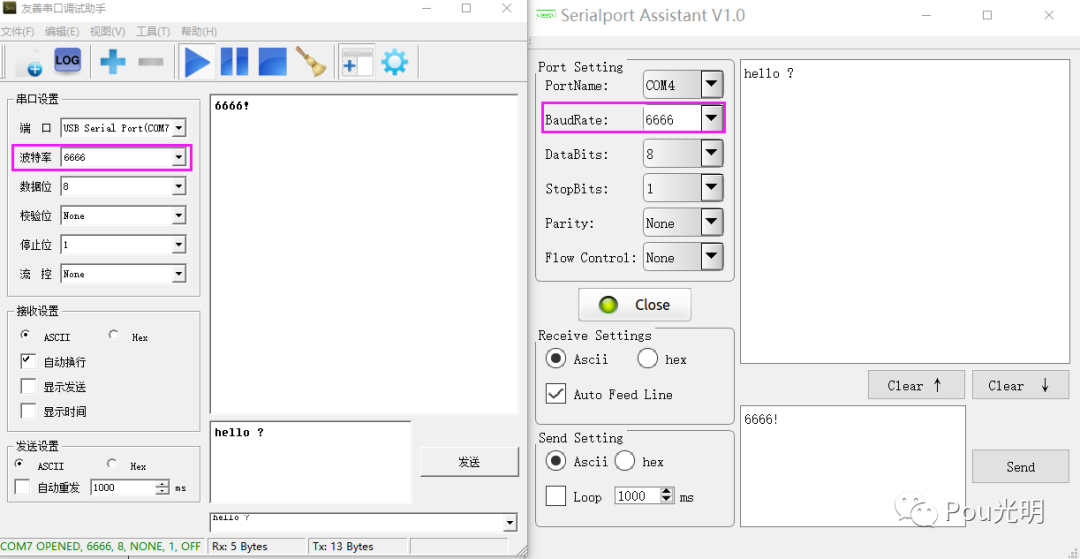The image size is (1080, 559).
Task: Open the gear settings icon
Action: click(x=395, y=62)
